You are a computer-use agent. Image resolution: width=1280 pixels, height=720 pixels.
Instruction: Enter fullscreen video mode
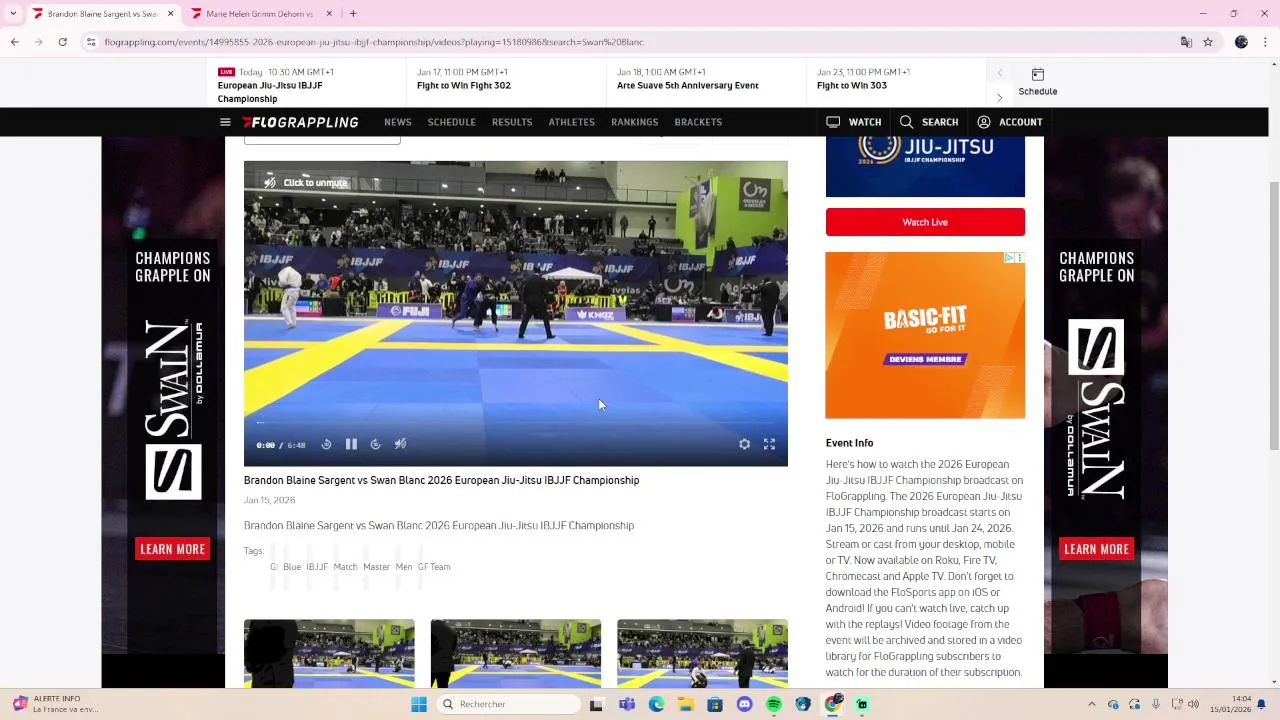point(769,444)
